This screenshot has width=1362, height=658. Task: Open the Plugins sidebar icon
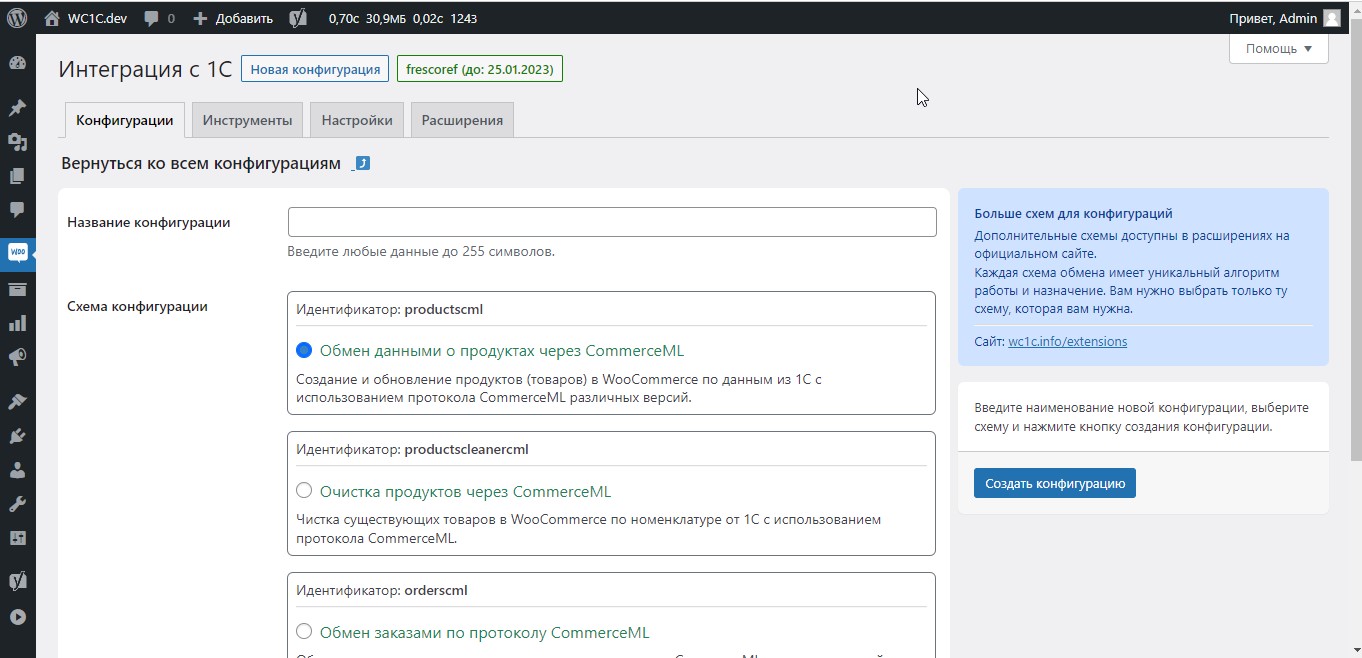(17, 436)
